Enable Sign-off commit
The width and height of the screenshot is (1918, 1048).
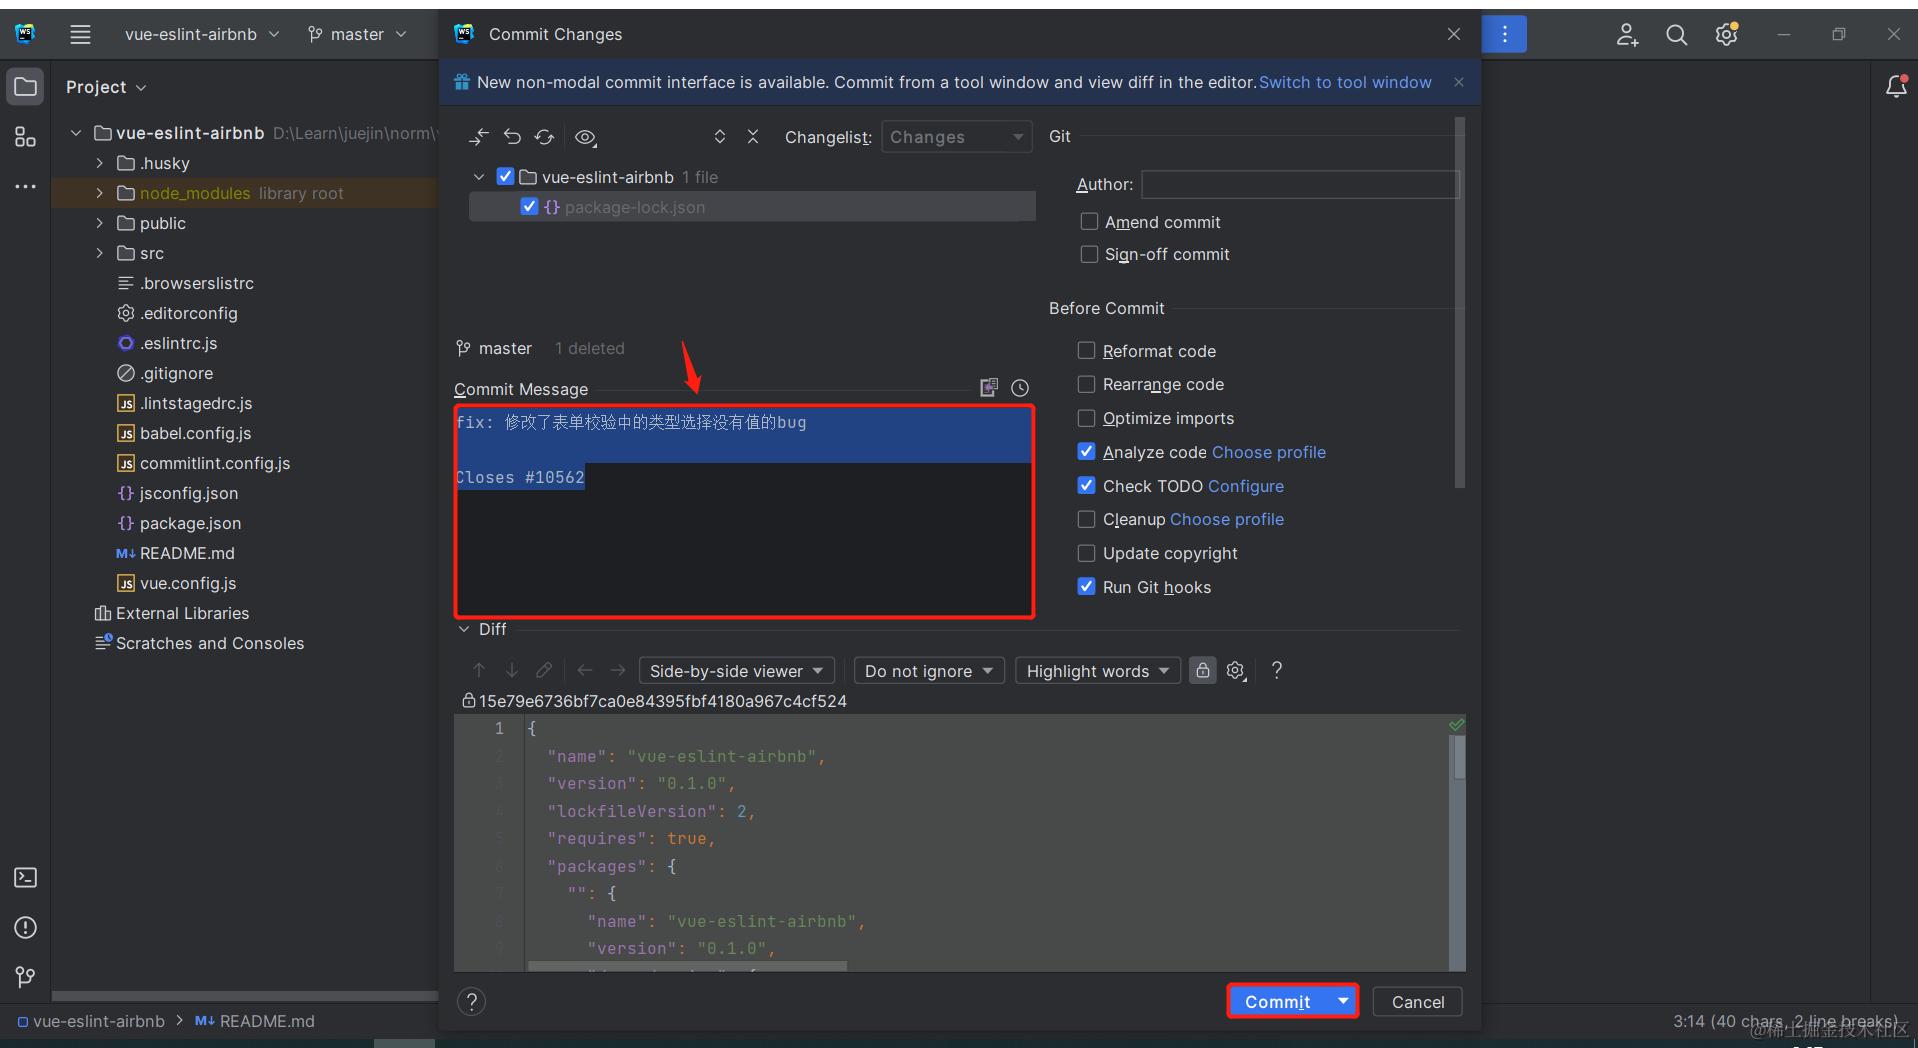pos(1089,254)
